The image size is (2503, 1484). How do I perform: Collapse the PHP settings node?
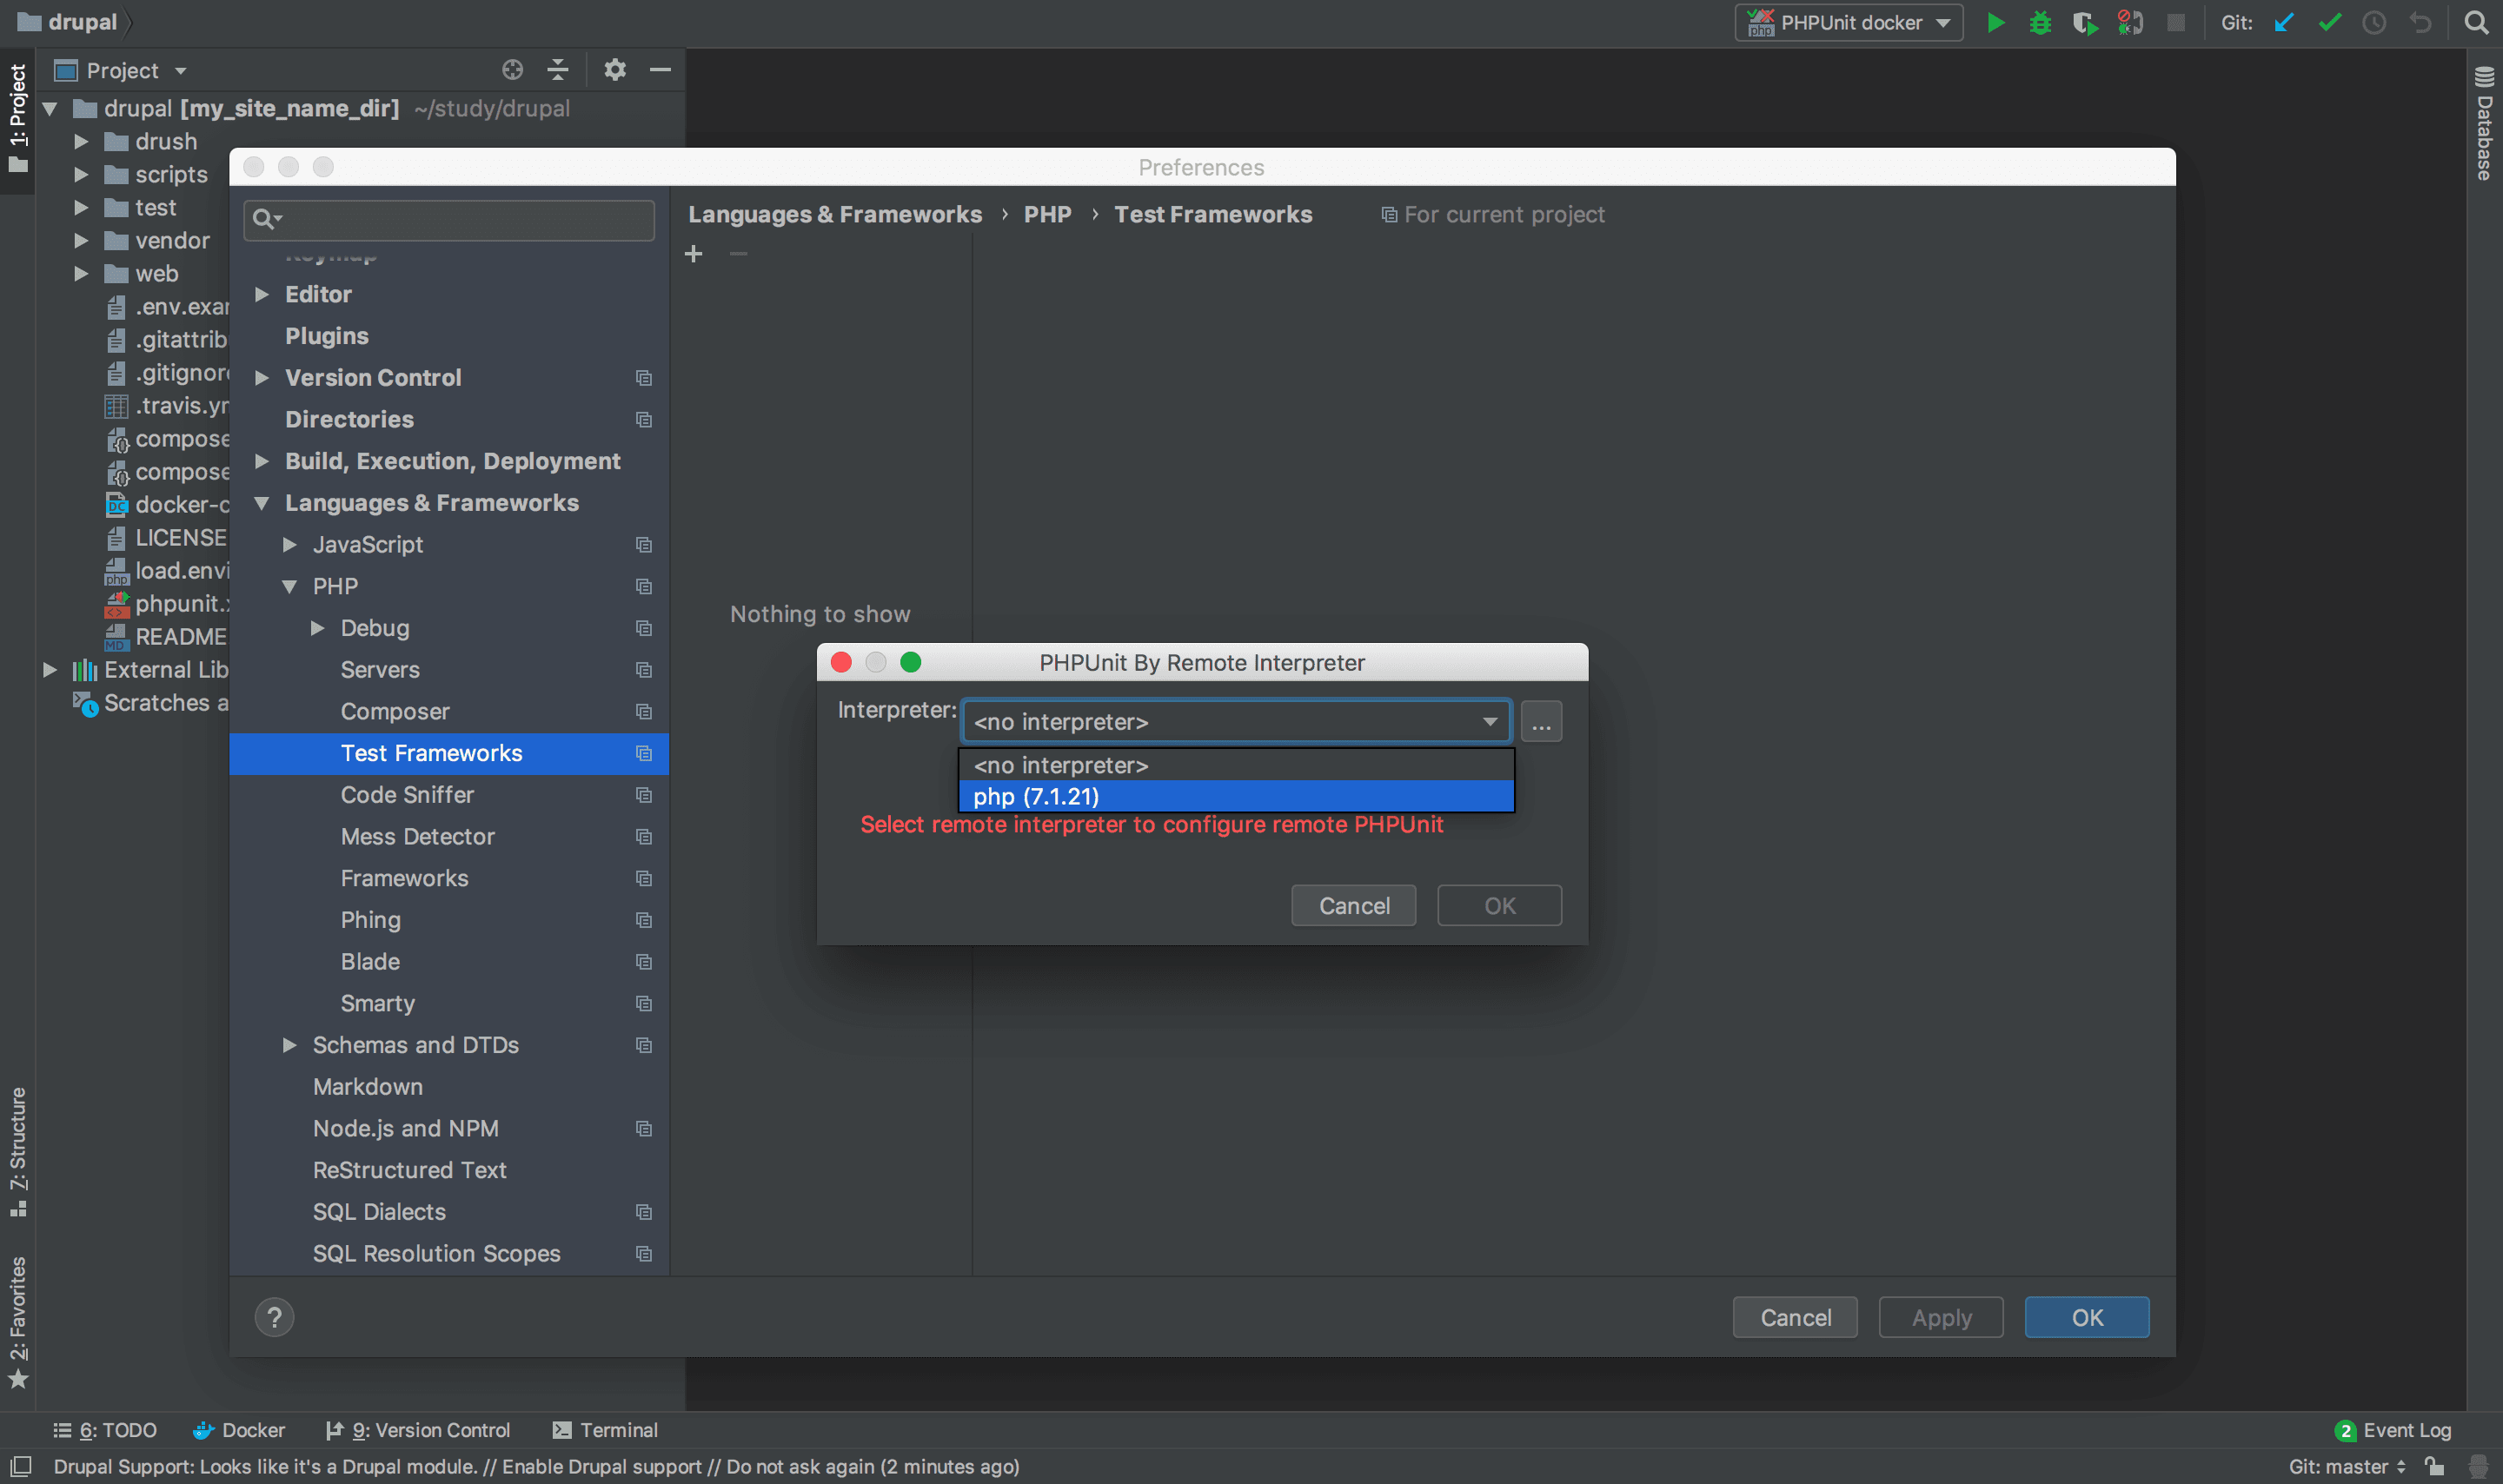pos(290,586)
